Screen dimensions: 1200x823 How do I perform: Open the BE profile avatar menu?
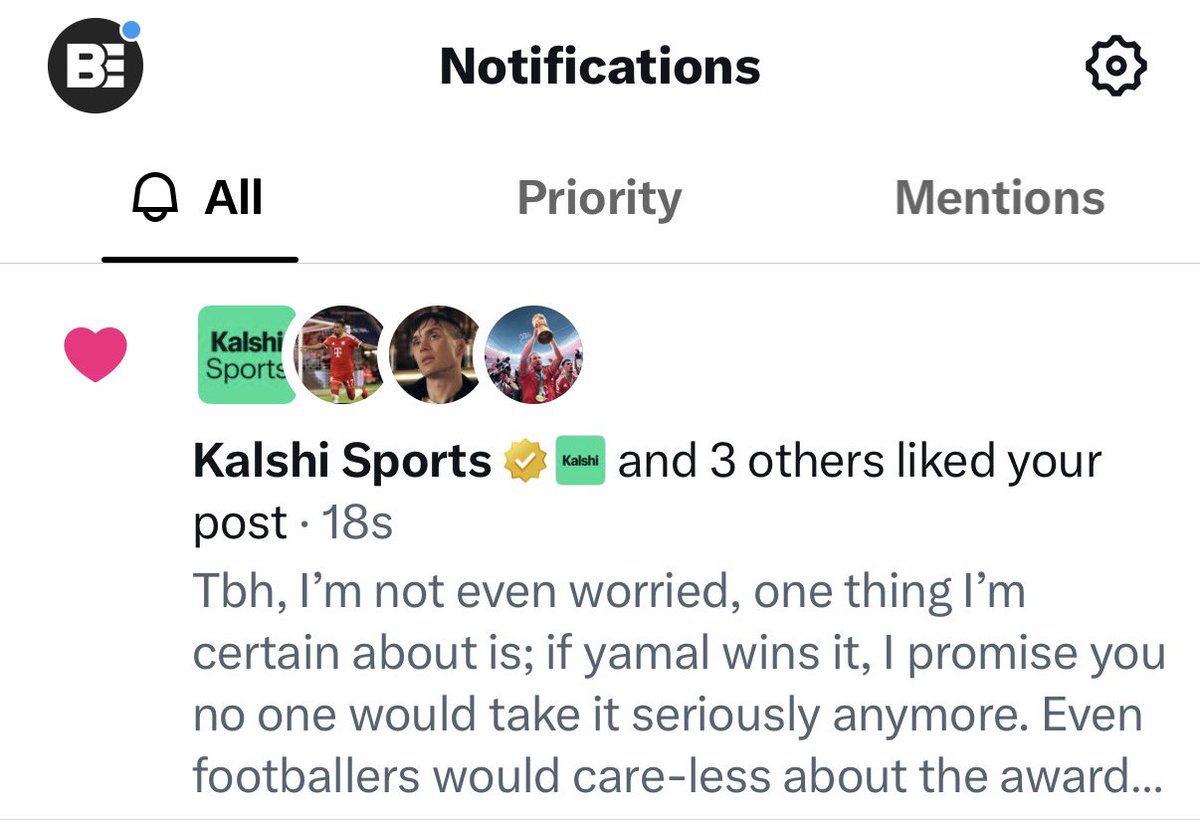click(x=96, y=66)
